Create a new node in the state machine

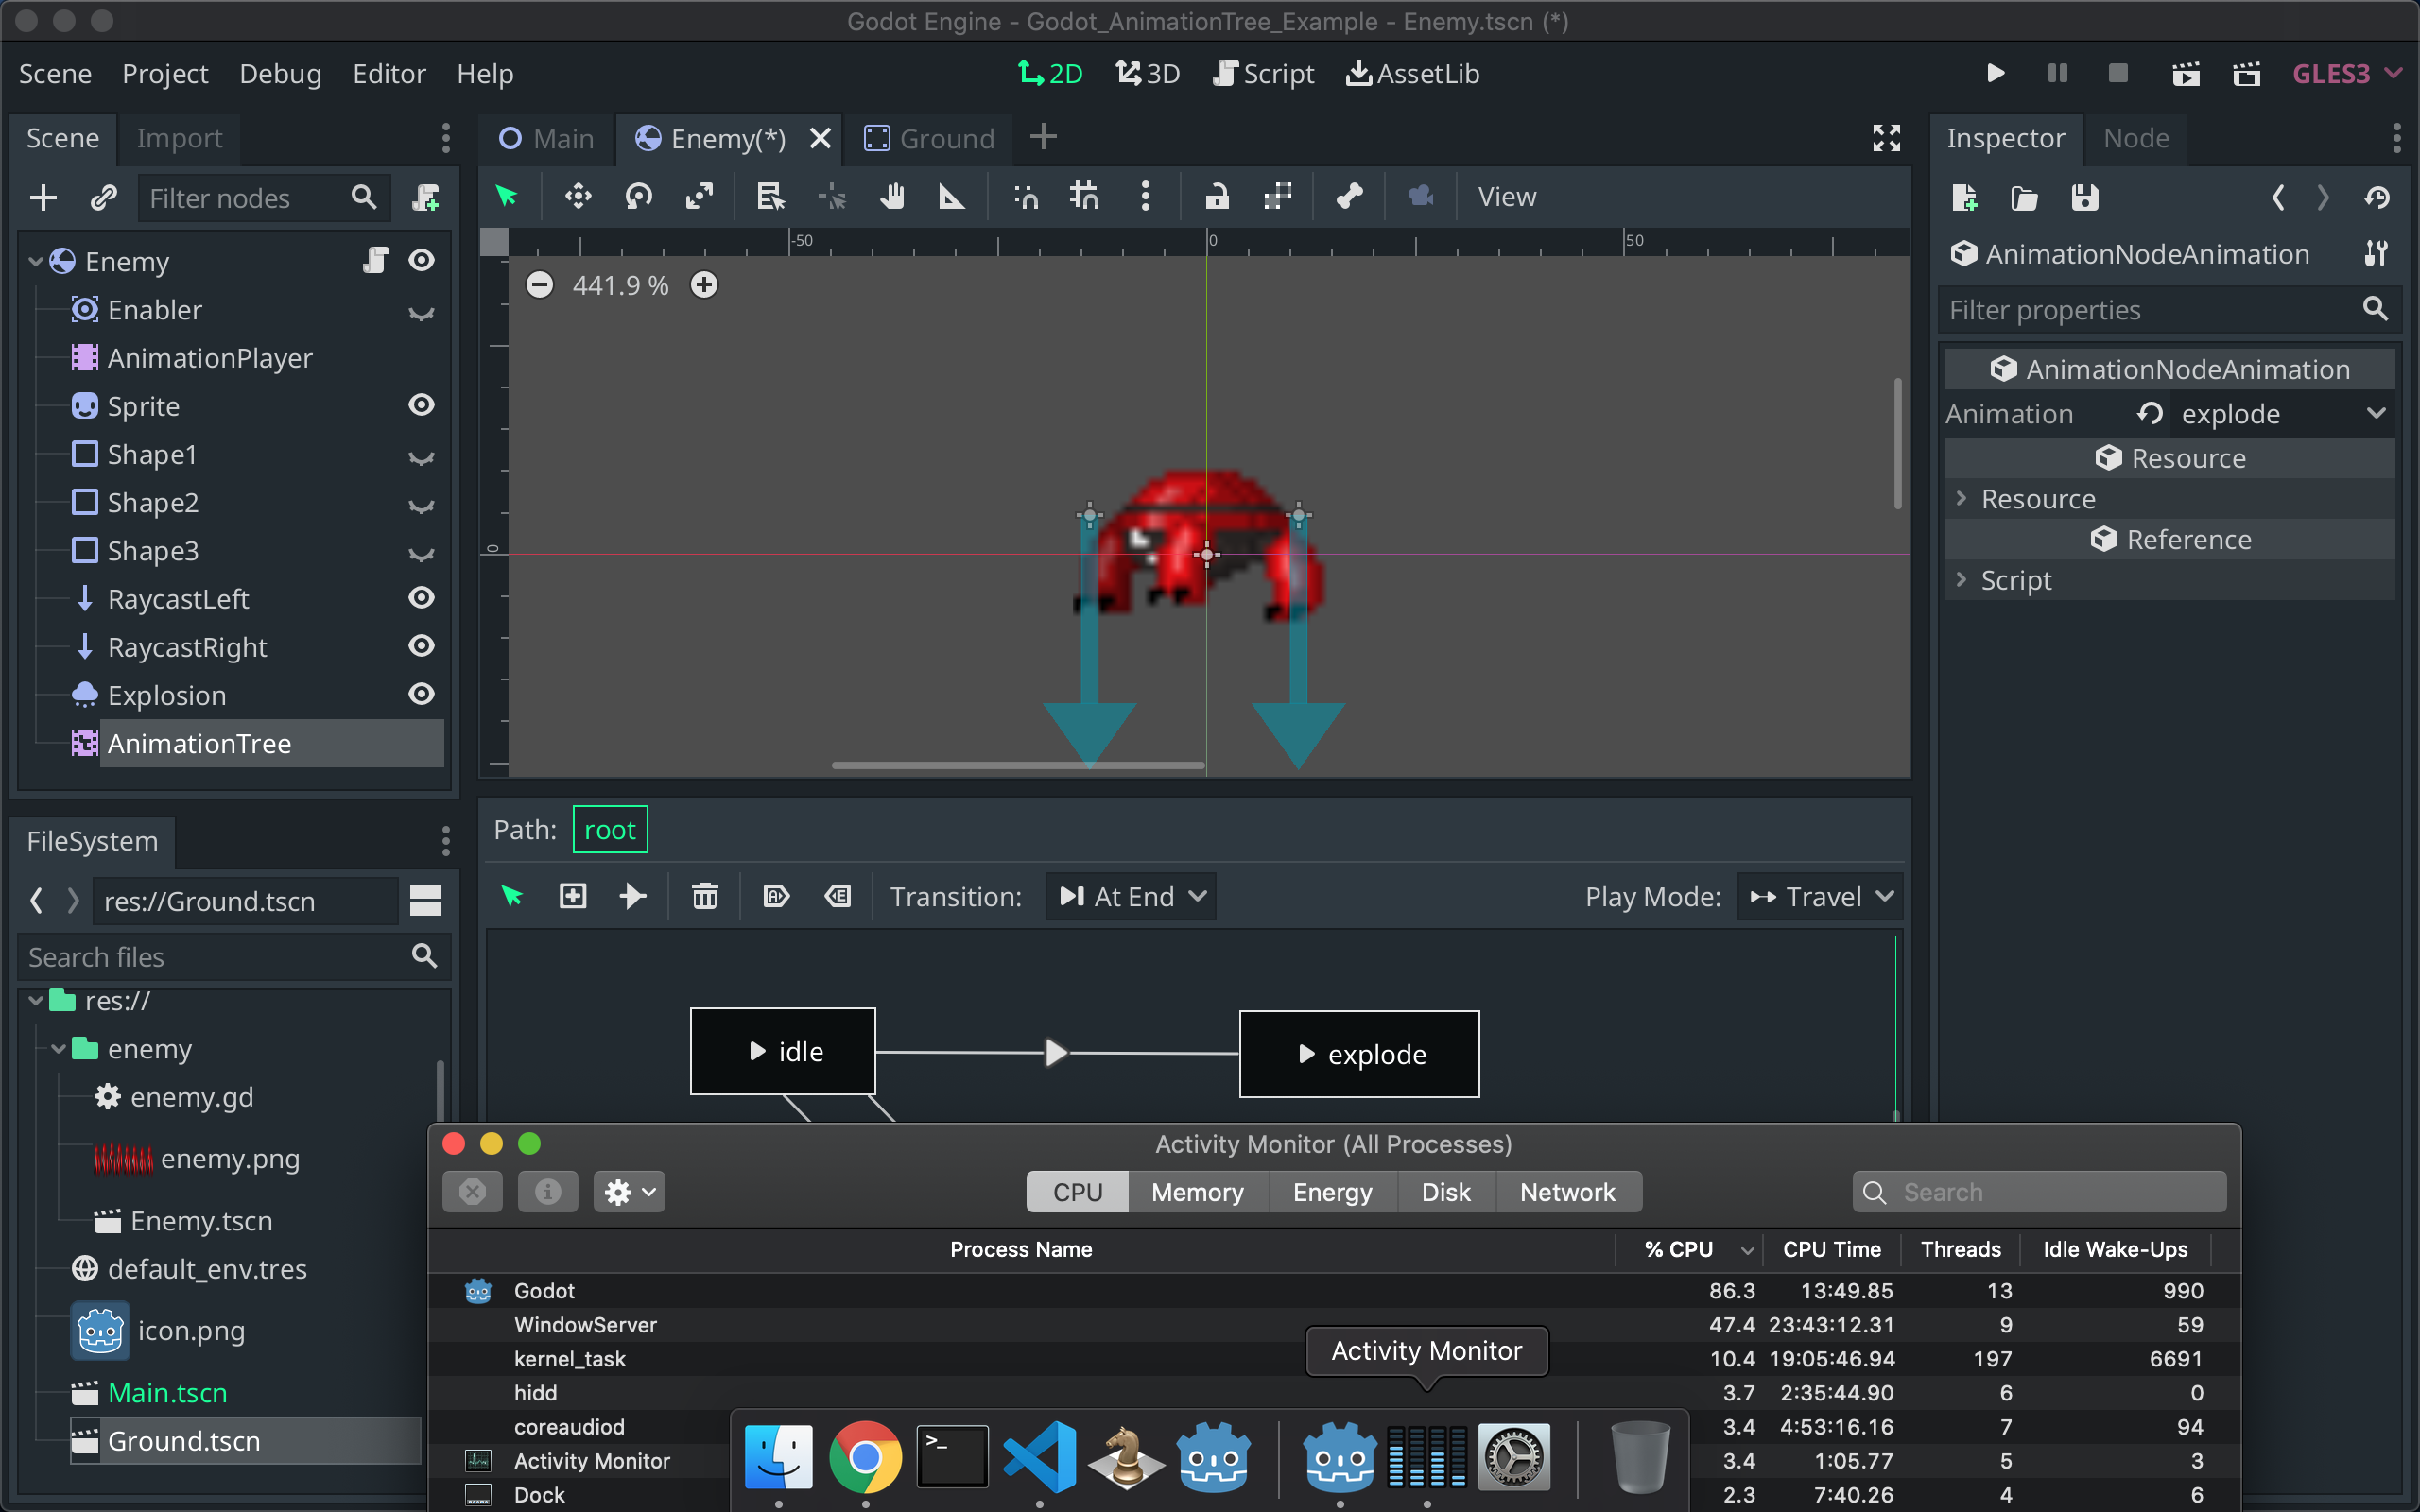coord(572,896)
